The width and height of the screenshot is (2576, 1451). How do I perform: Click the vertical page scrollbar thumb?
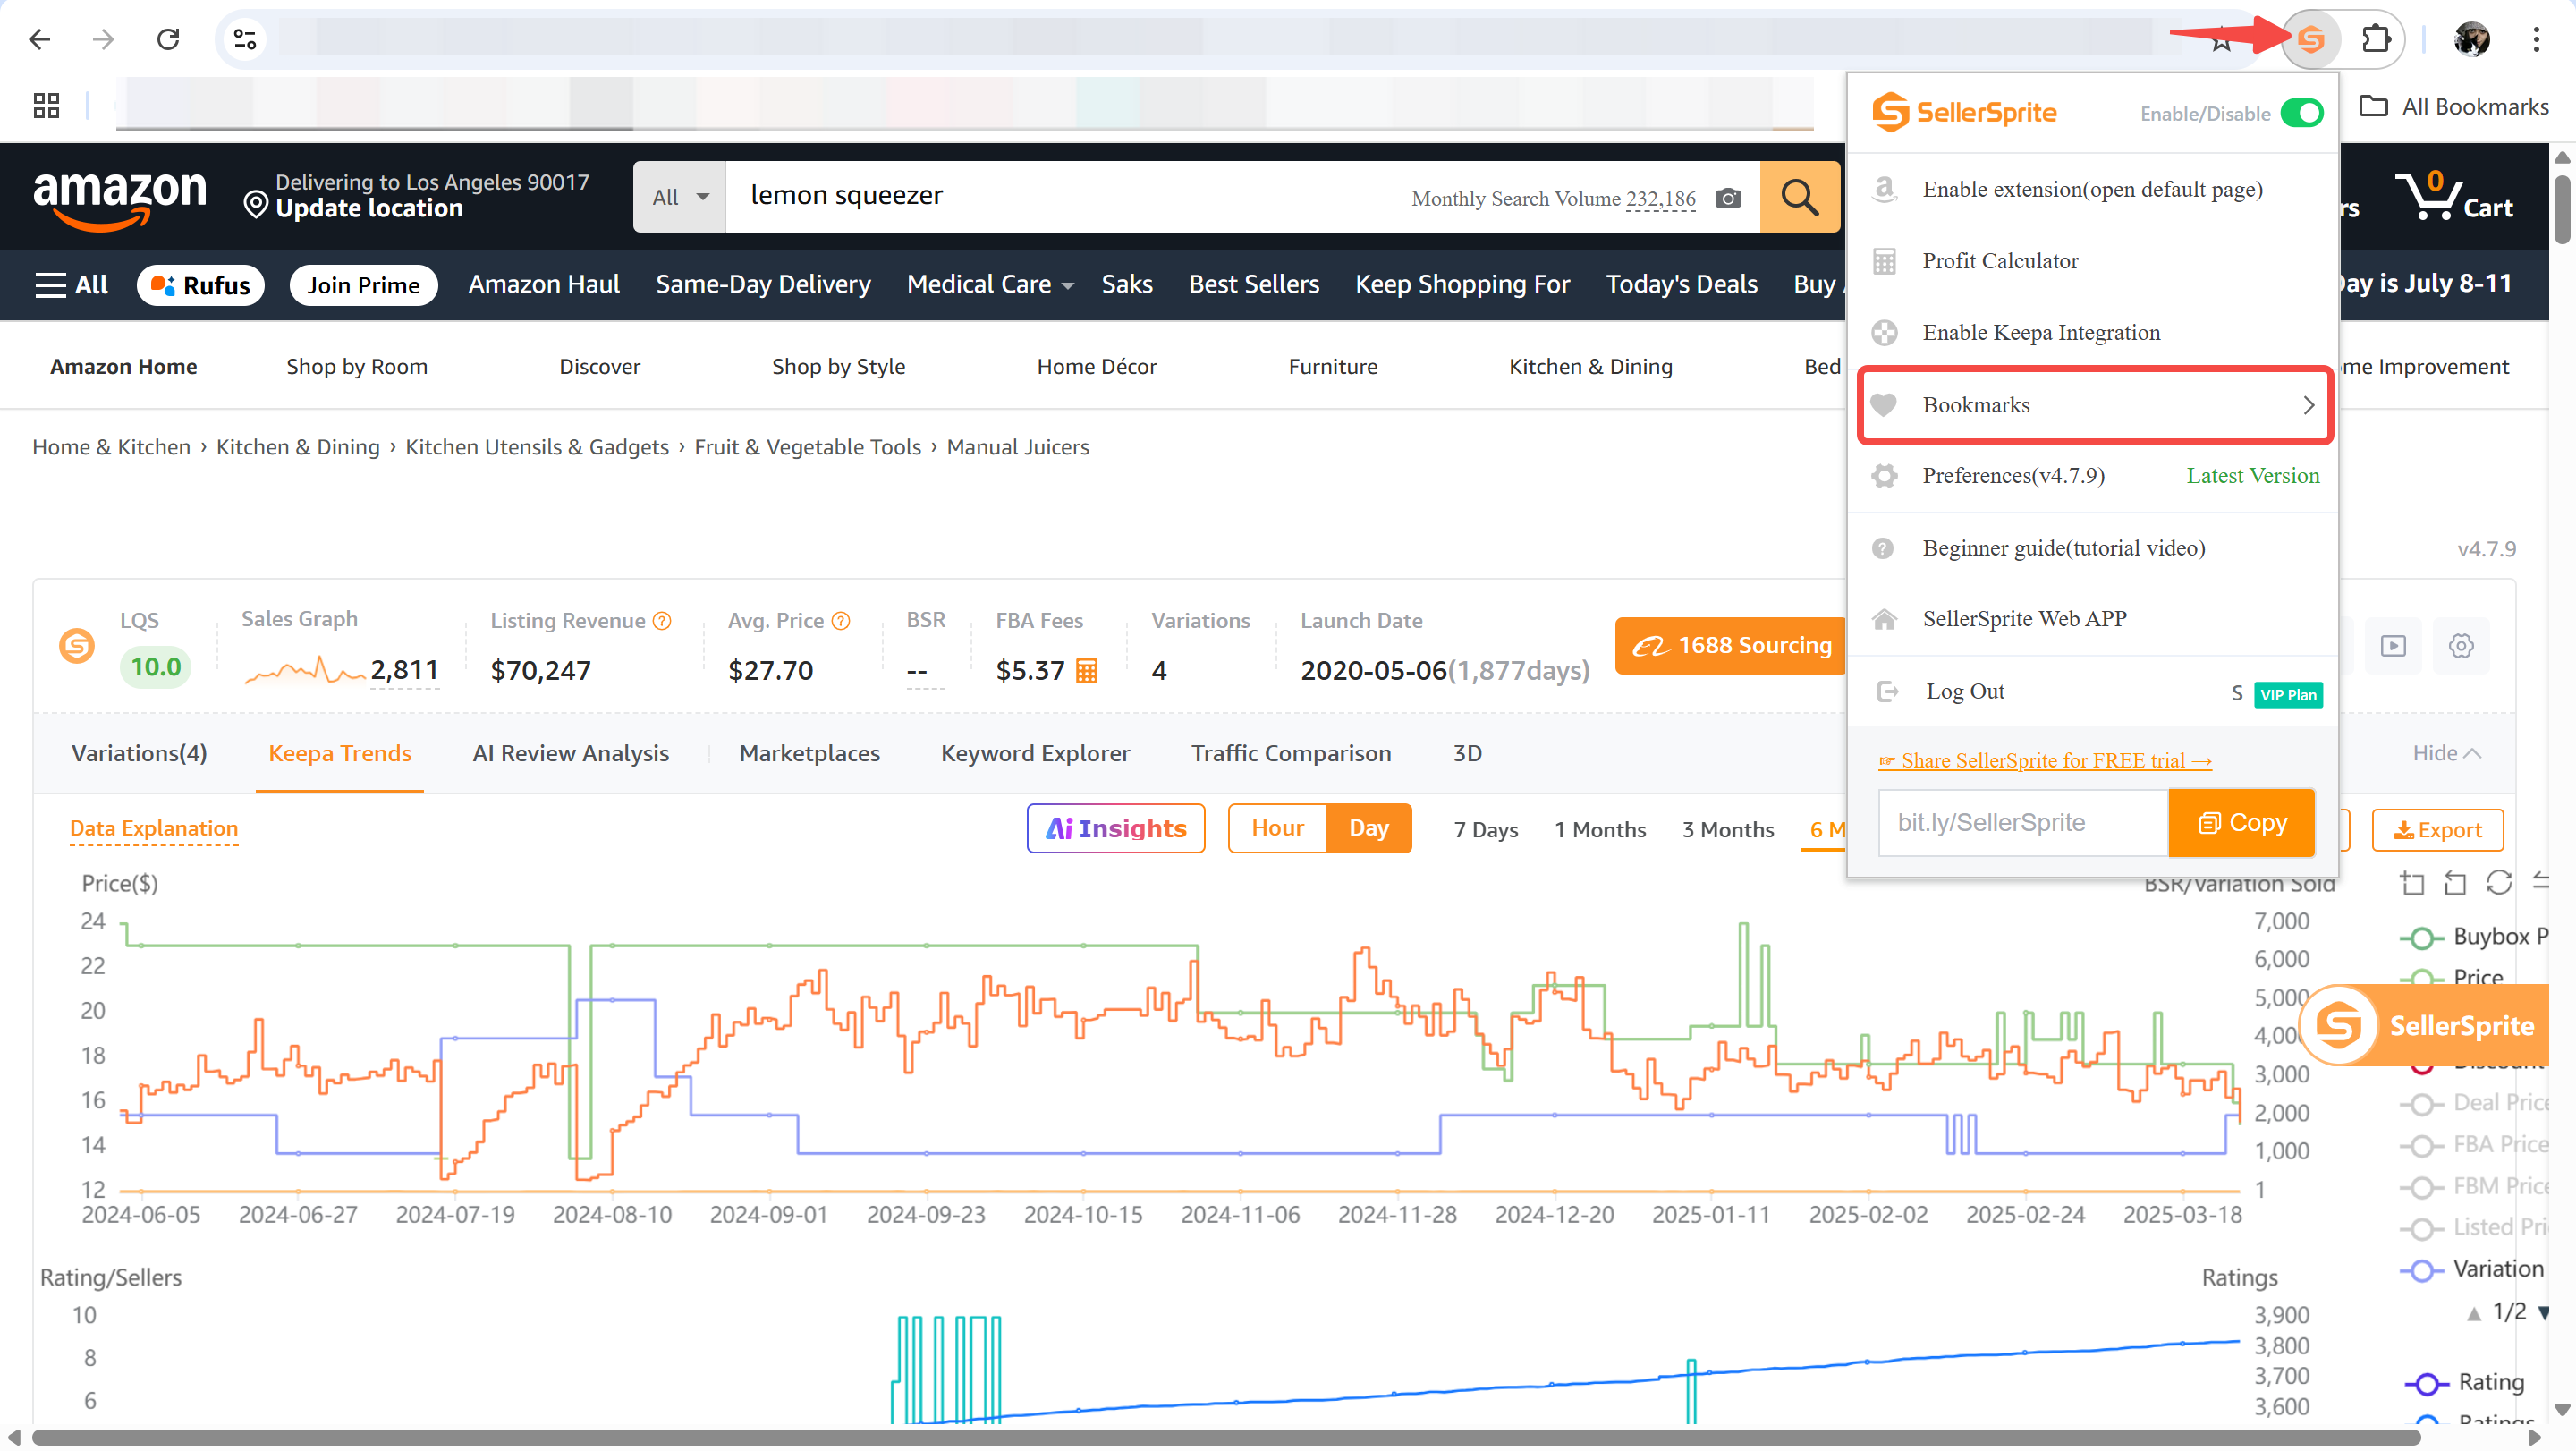(x=2562, y=208)
